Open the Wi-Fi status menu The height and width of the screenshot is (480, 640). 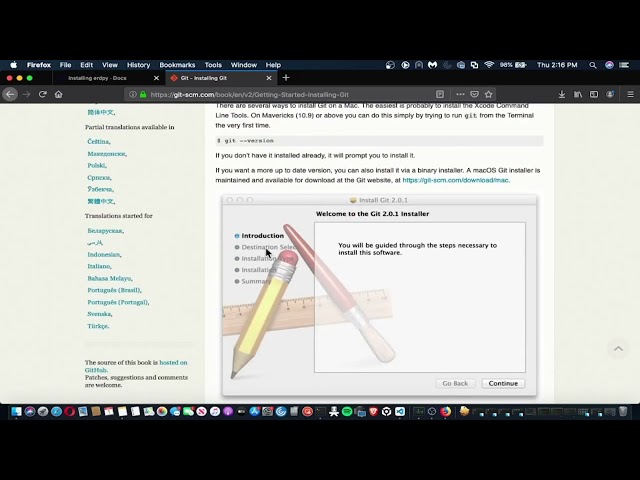tap(489, 65)
